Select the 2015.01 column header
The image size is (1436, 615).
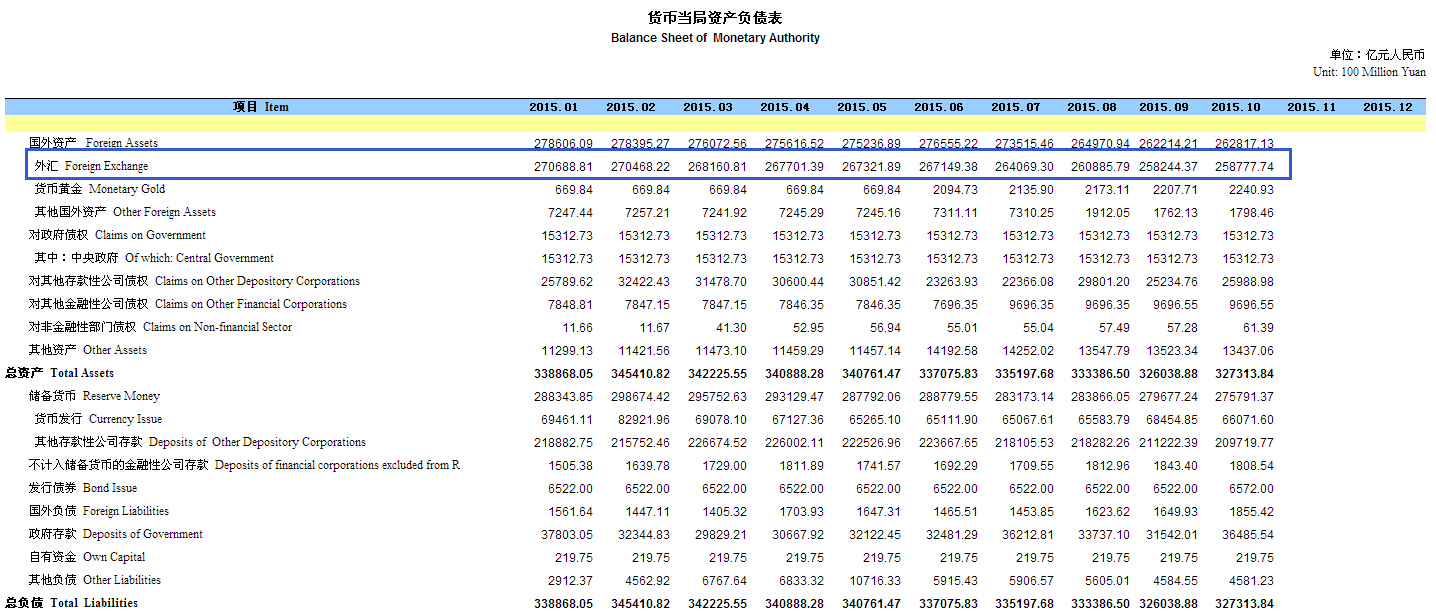click(x=554, y=107)
